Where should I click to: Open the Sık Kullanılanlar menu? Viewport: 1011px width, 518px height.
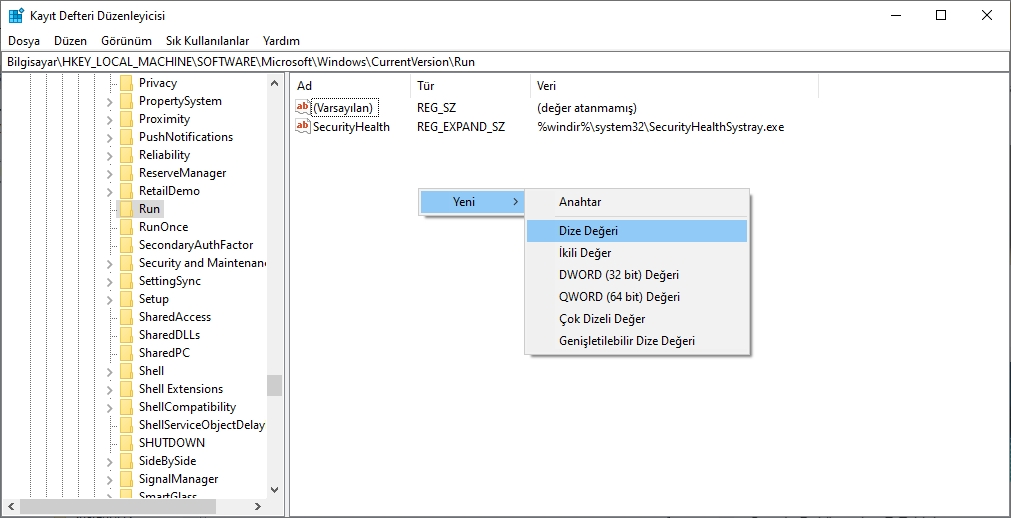[x=208, y=41]
